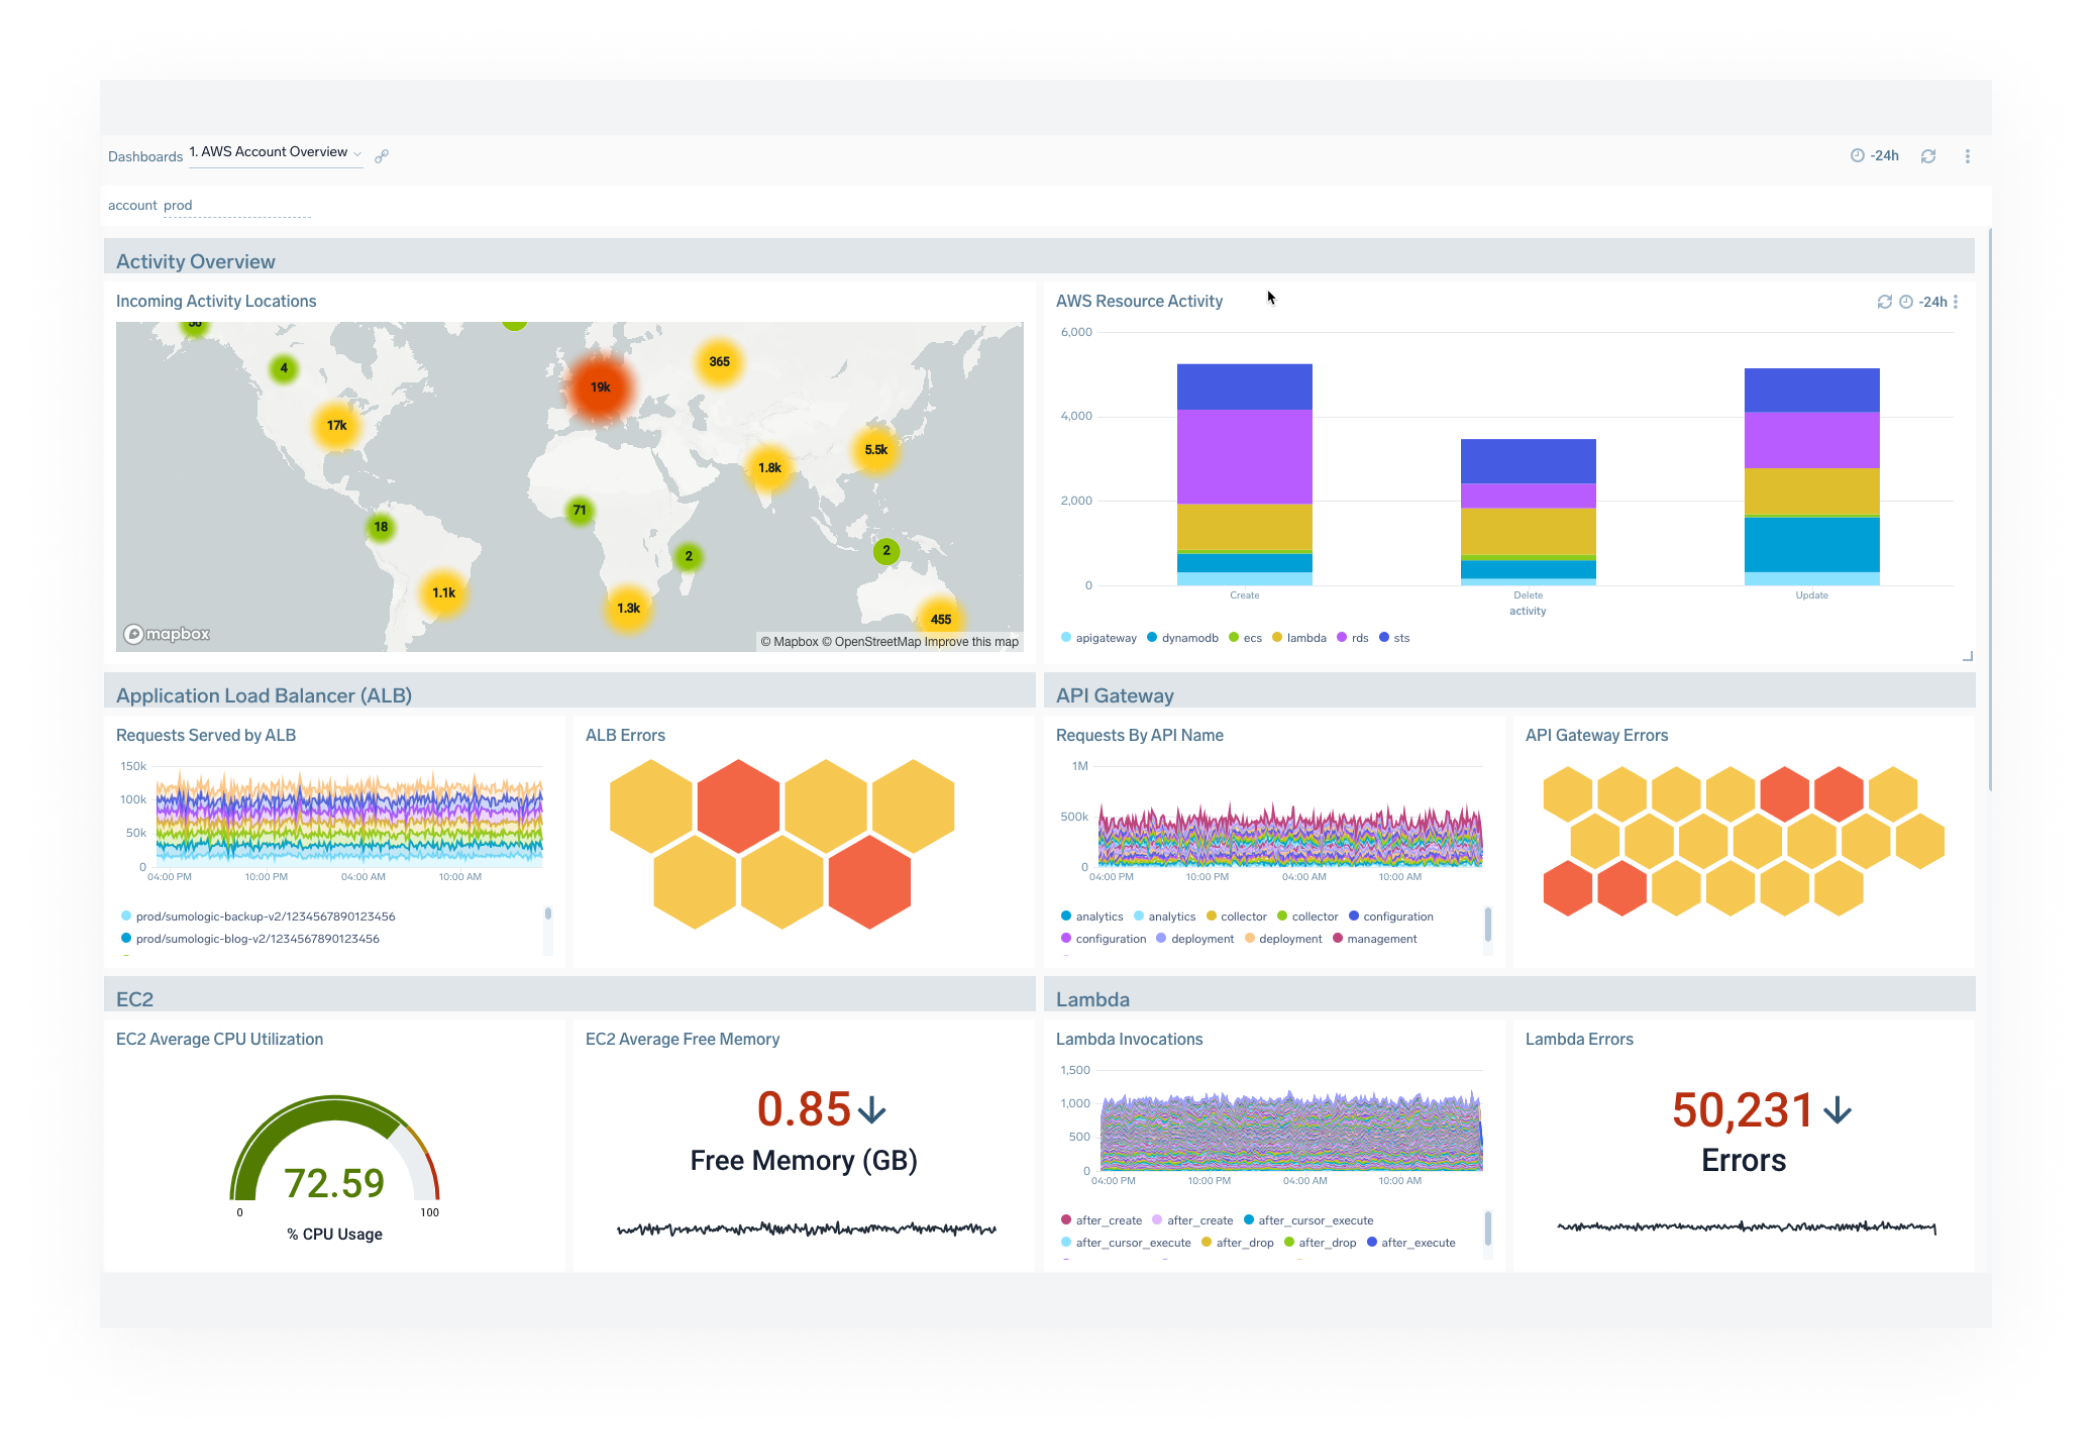Open the OpenStreetMap attribution link
The height and width of the screenshot is (1448, 2092).
tap(871, 642)
